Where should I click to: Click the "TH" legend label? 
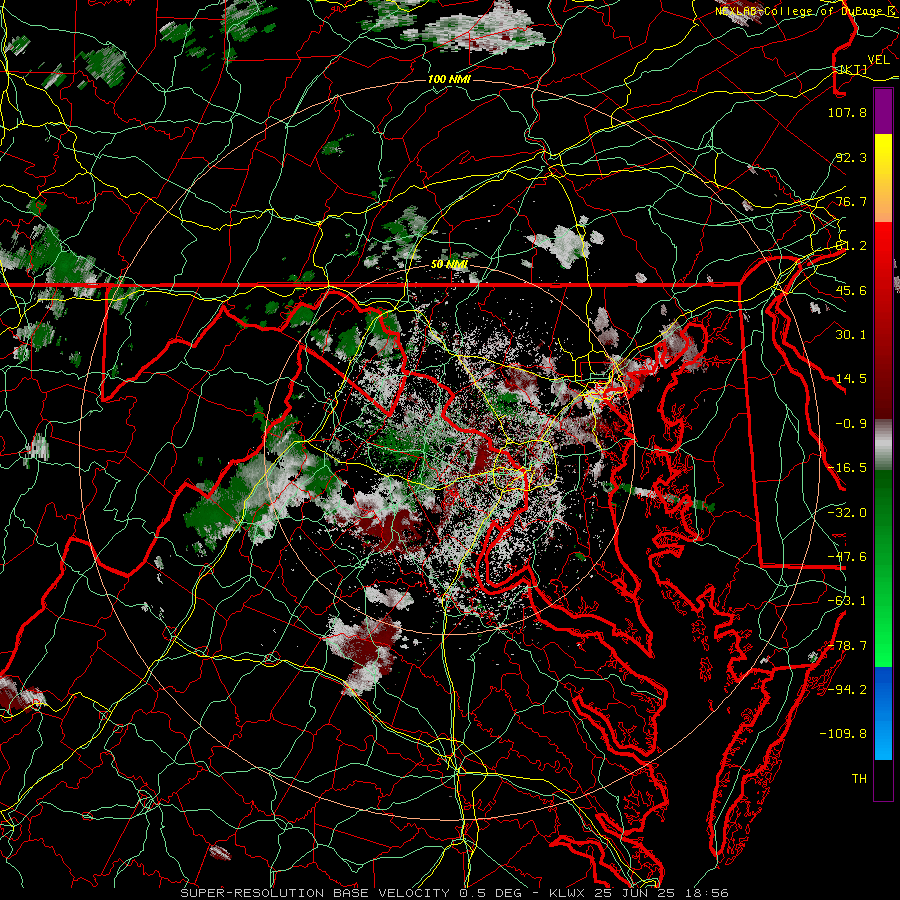859,779
